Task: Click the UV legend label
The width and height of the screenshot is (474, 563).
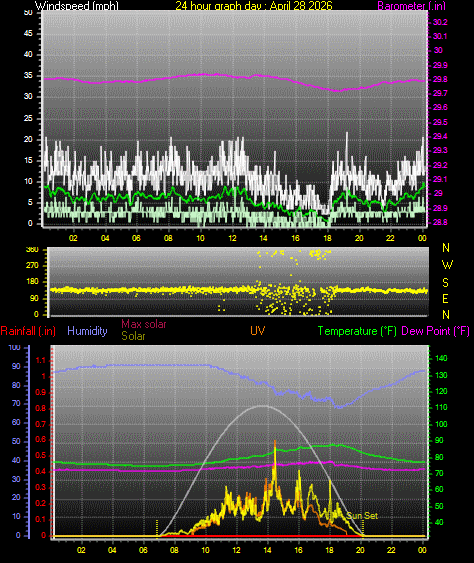Action: coord(258,331)
